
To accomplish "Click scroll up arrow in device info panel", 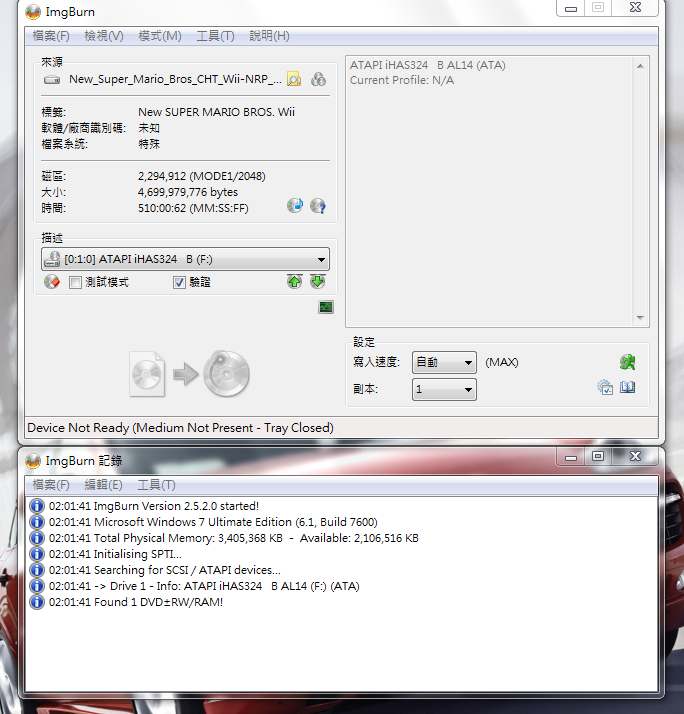I will point(640,66).
